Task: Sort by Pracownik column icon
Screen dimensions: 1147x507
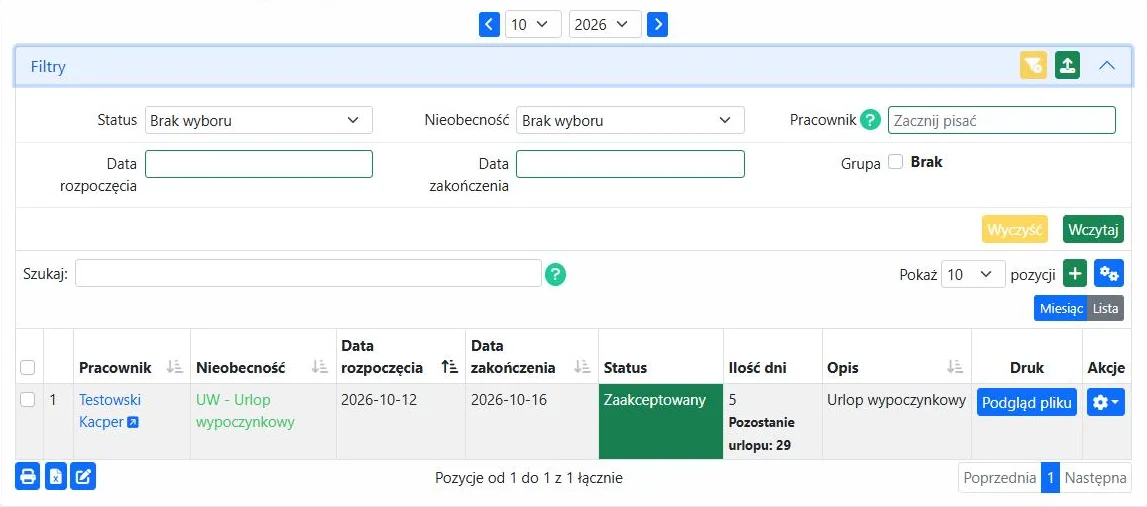Action: pos(174,367)
